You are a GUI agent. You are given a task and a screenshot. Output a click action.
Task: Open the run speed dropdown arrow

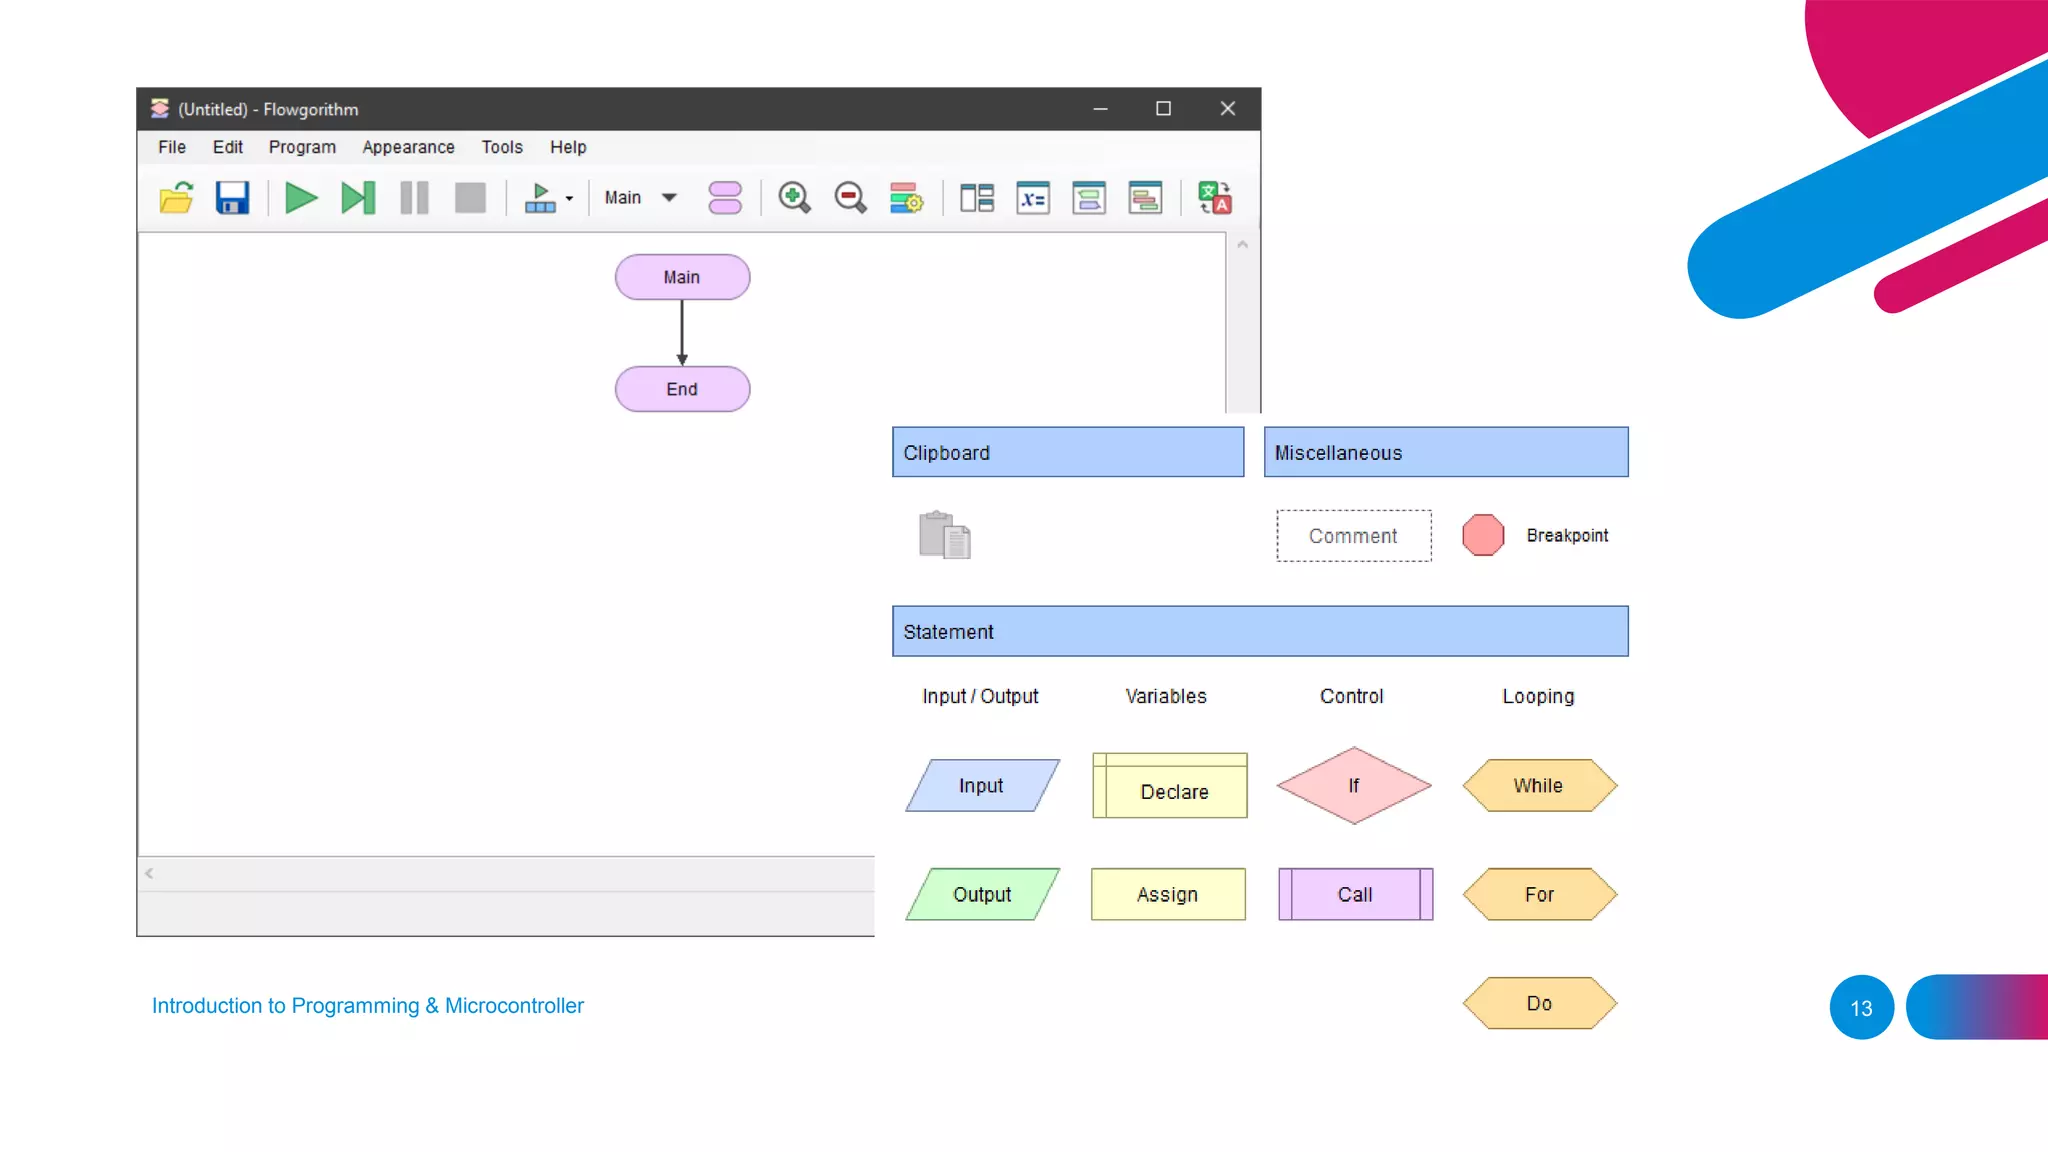point(569,199)
